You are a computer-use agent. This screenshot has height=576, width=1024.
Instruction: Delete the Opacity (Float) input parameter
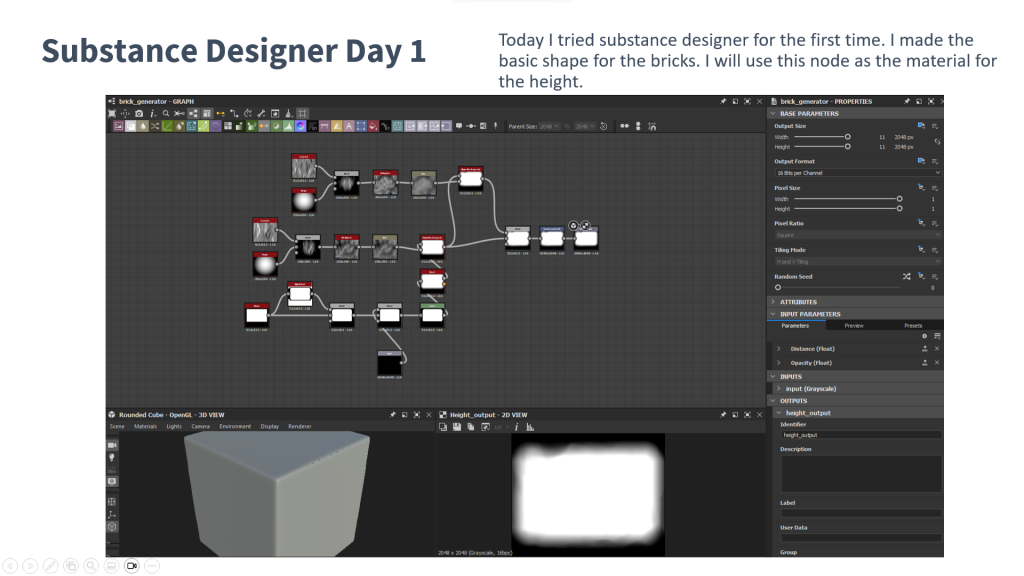tap(937, 362)
